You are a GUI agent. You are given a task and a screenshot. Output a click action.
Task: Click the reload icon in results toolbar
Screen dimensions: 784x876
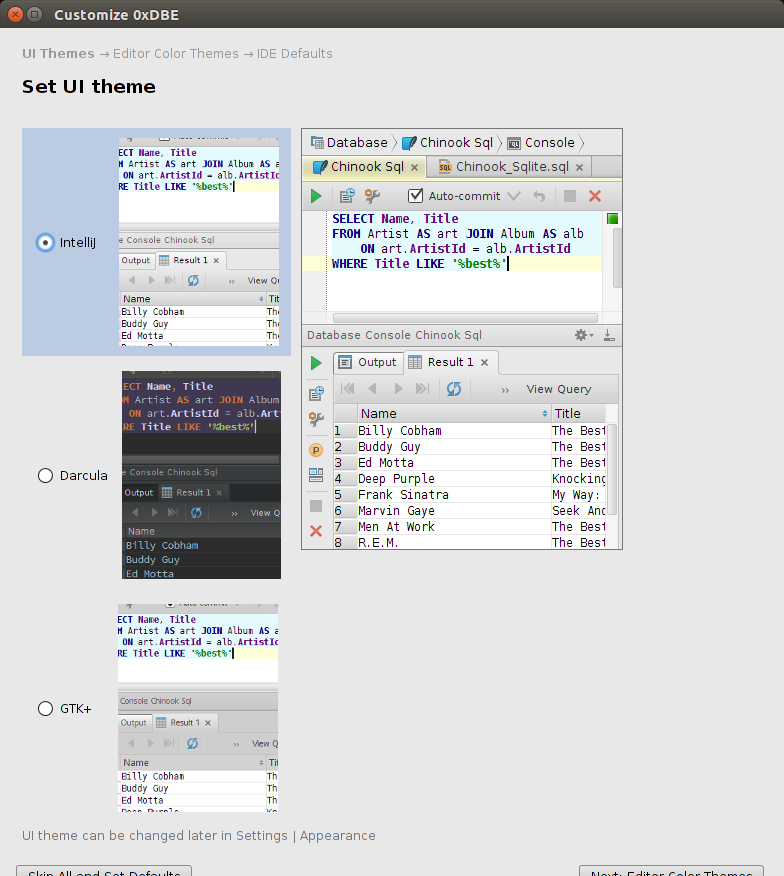tap(454, 389)
